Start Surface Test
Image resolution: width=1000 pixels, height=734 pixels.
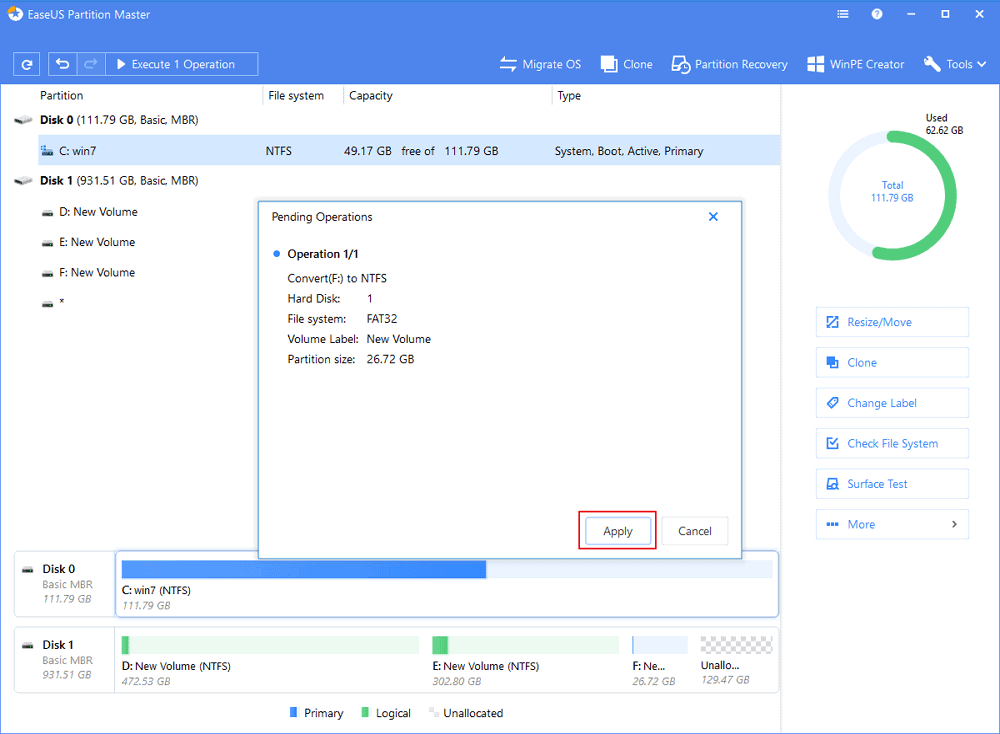point(892,484)
